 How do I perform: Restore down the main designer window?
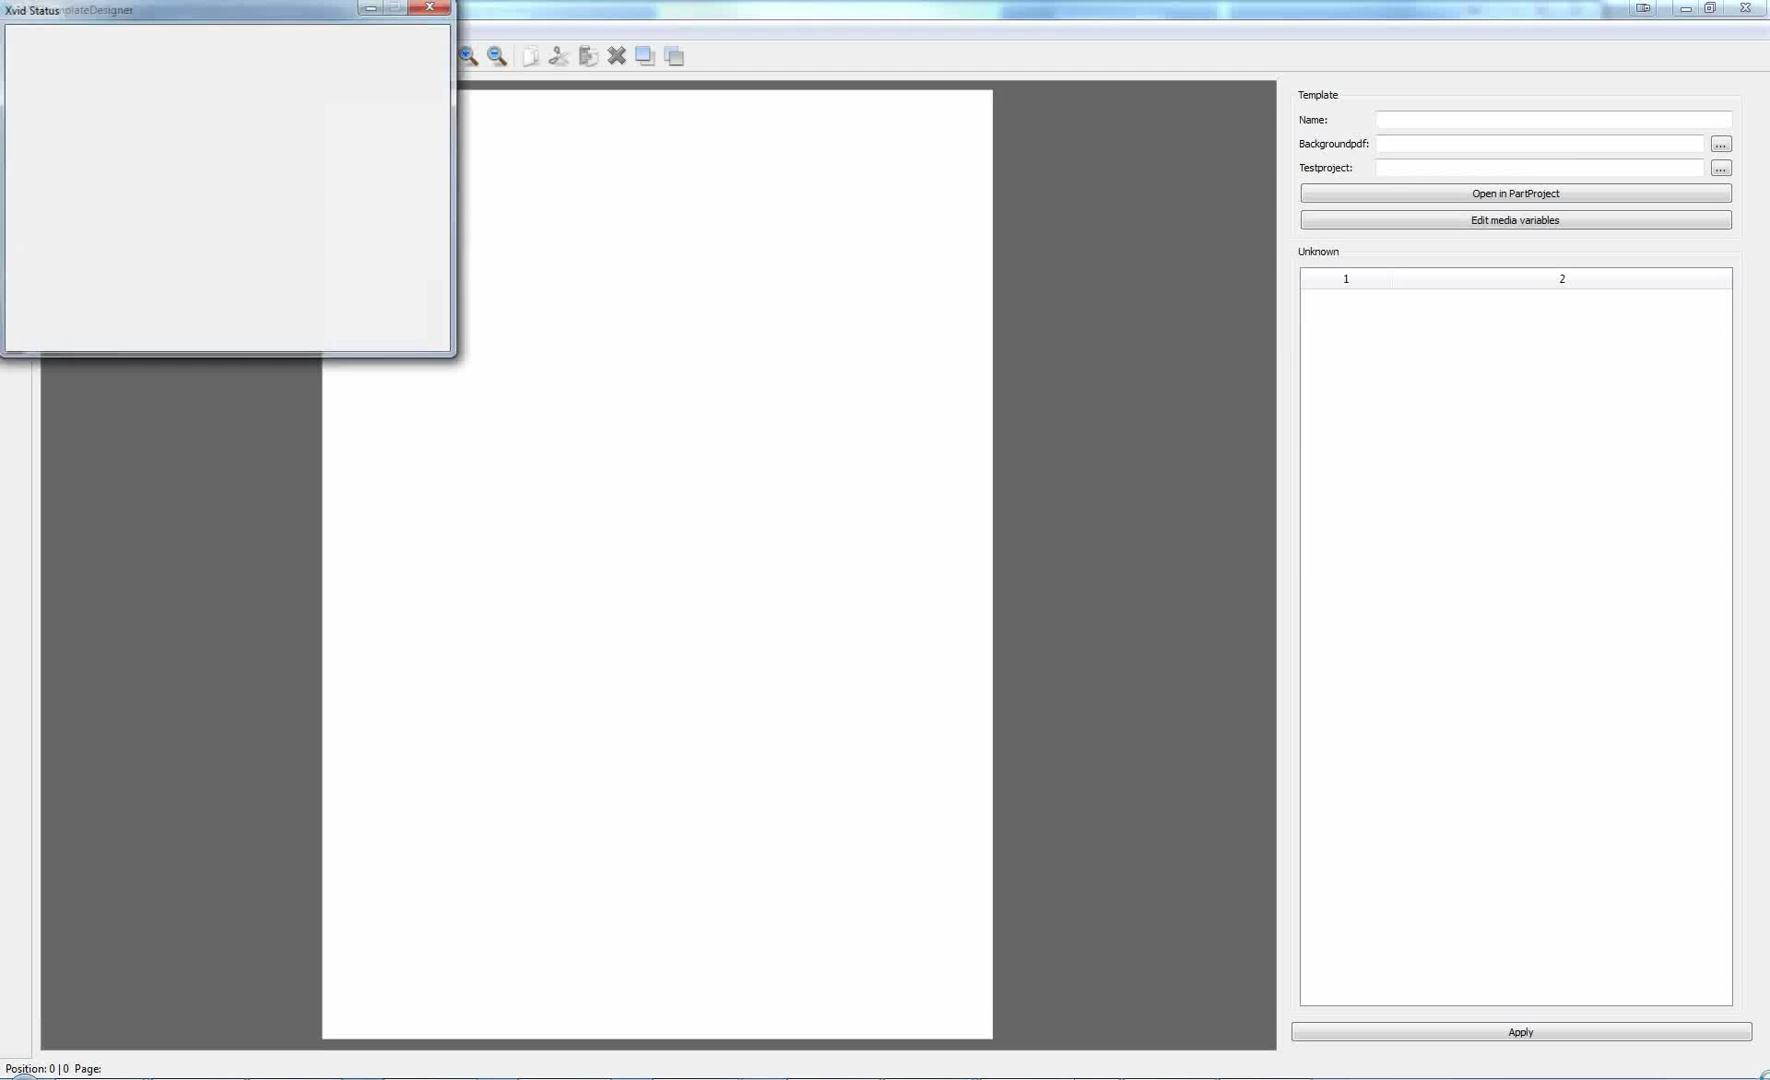click(1710, 8)
